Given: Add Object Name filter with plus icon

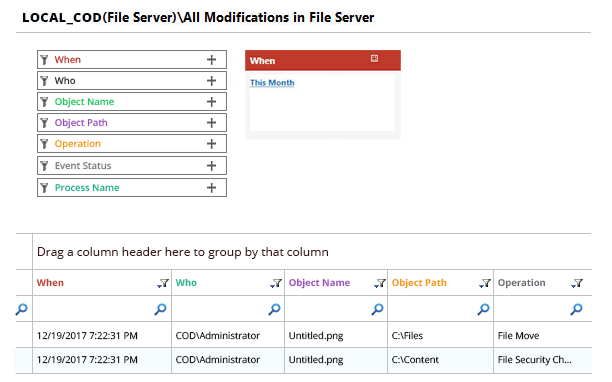Looking at the screenshot, I should point(212,102).
